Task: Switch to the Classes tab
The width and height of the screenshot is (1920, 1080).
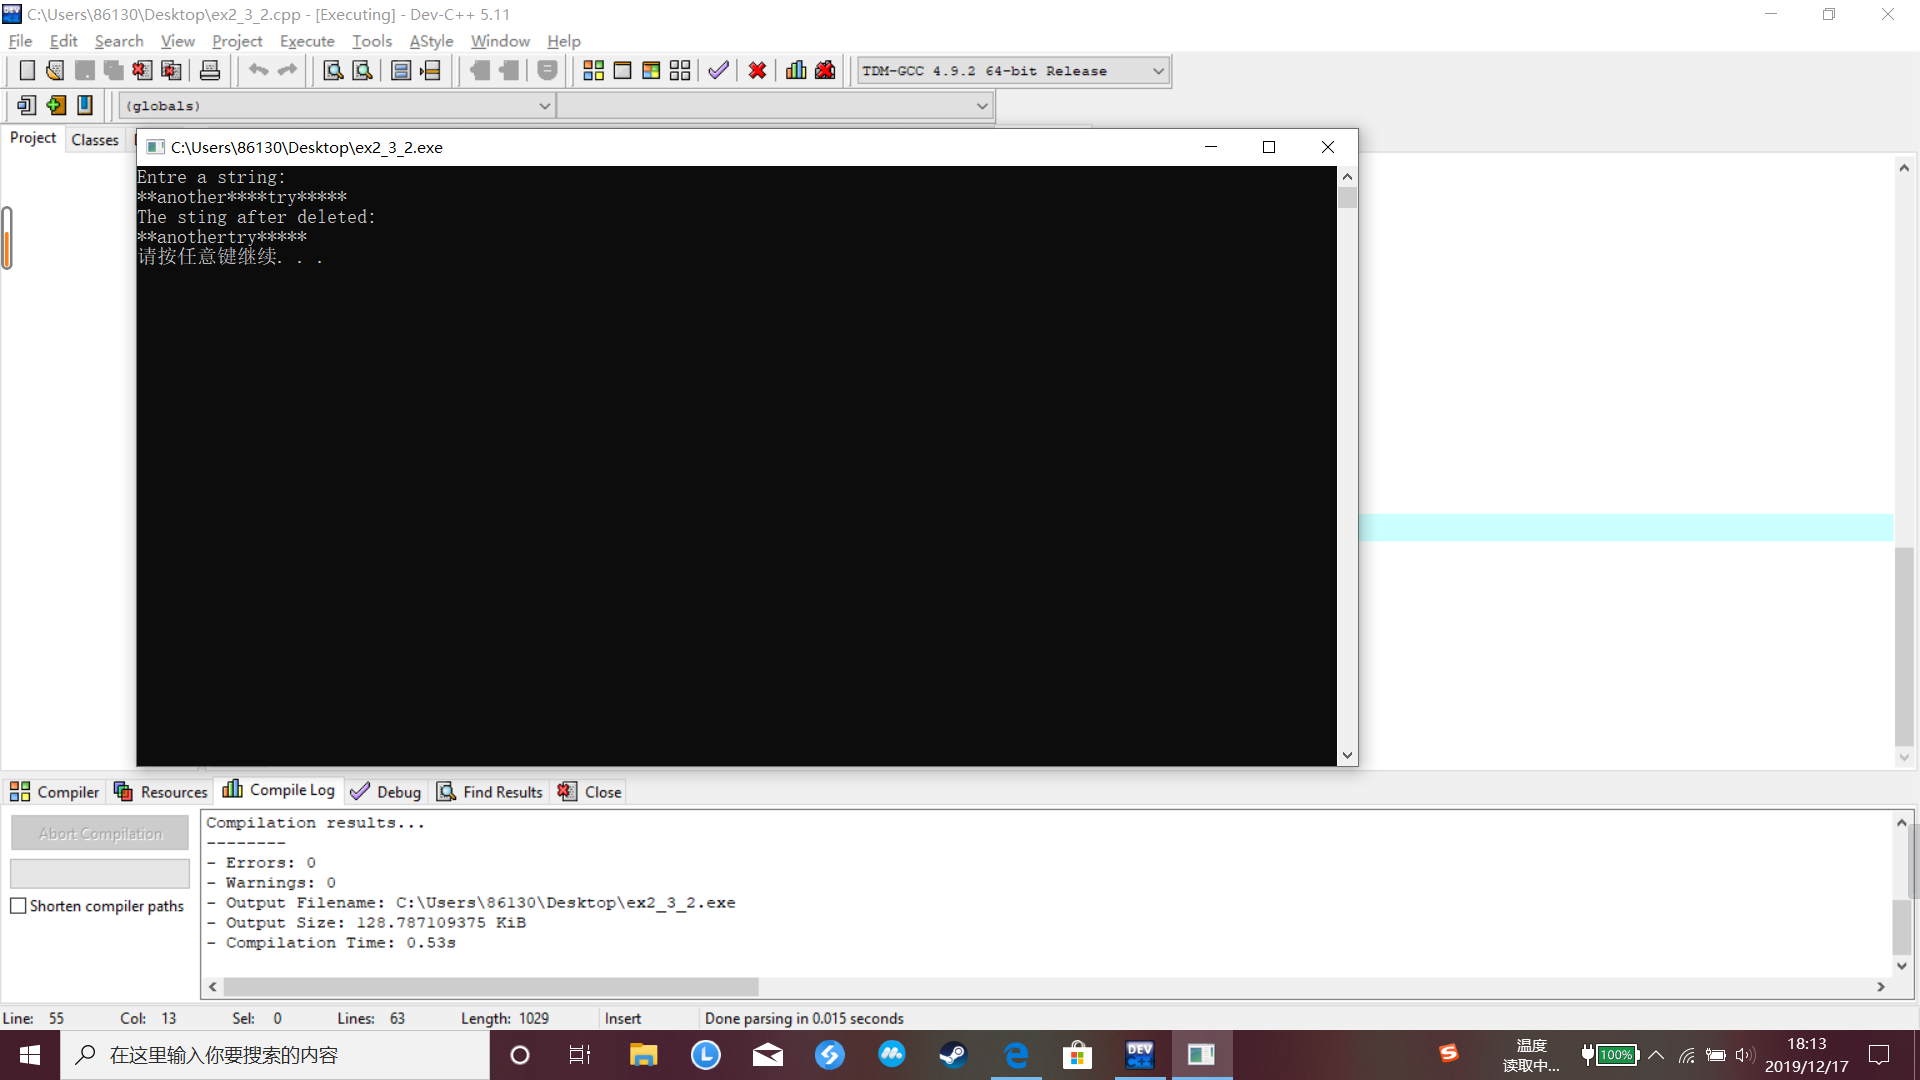Action: pos(95,140)
